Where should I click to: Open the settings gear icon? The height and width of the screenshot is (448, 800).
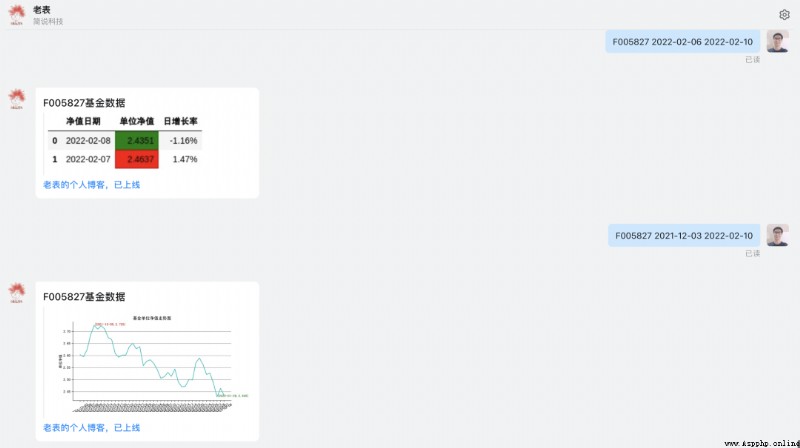click(x=784, y=15)
